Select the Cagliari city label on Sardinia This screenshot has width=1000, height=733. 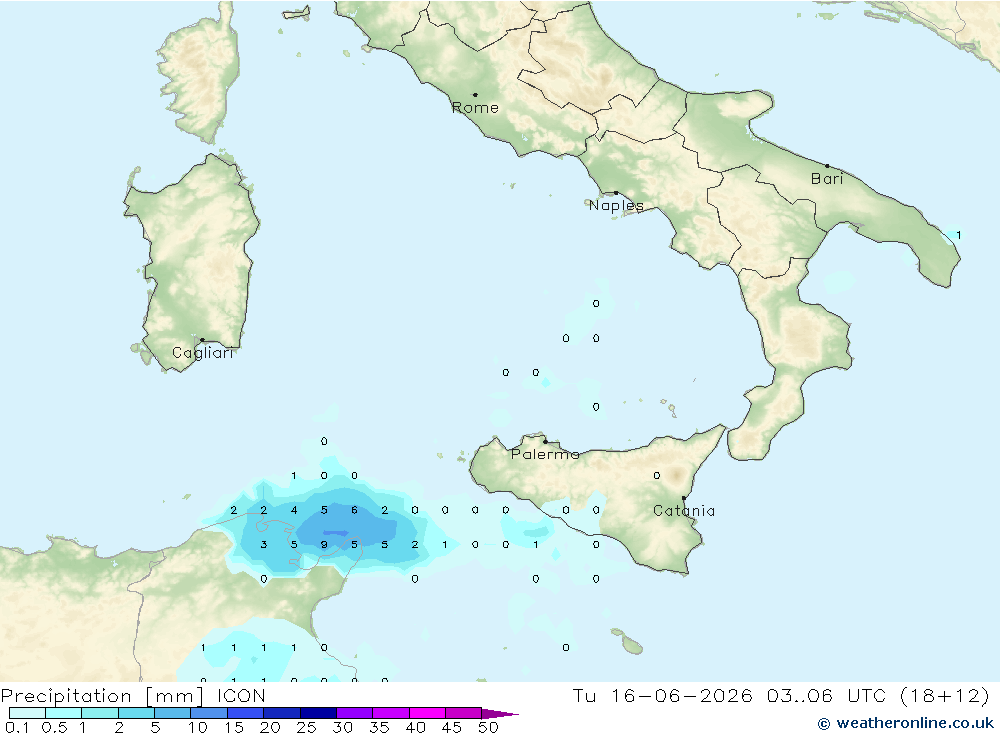click(x=203, y=353)
